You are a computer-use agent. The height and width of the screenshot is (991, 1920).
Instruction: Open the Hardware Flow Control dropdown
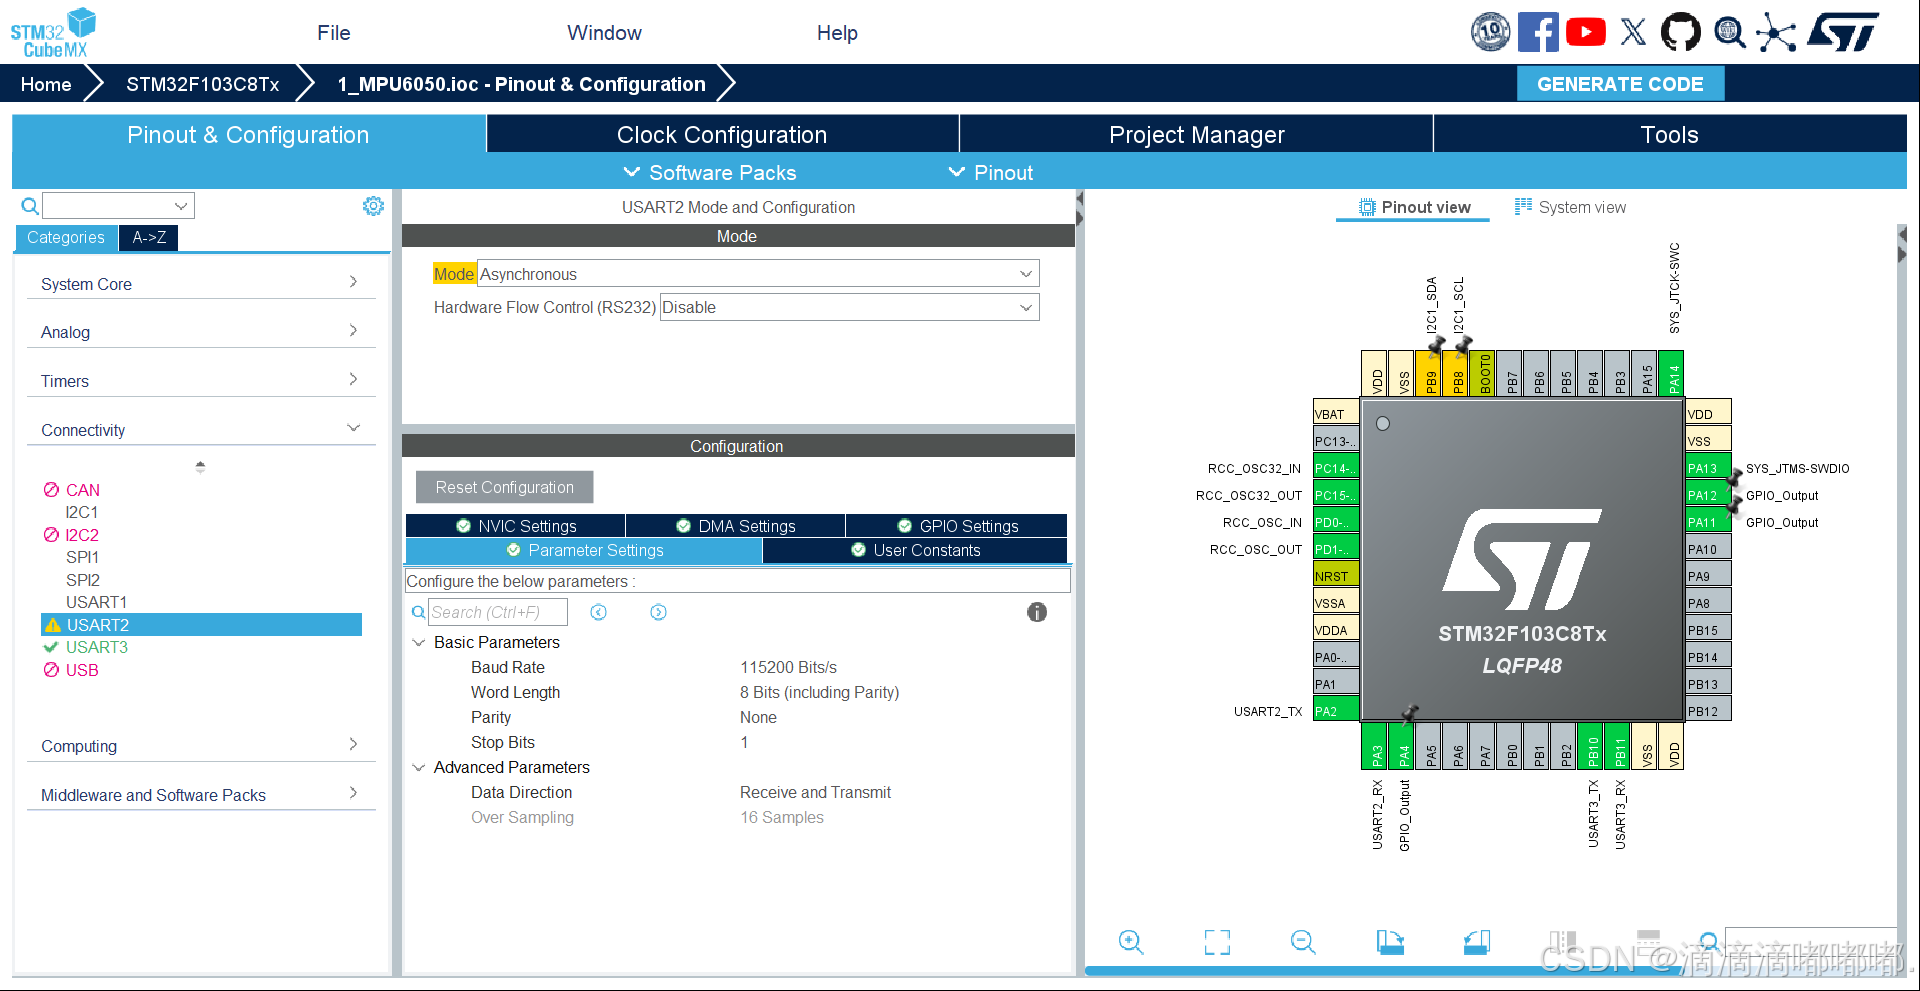(850, 307)
